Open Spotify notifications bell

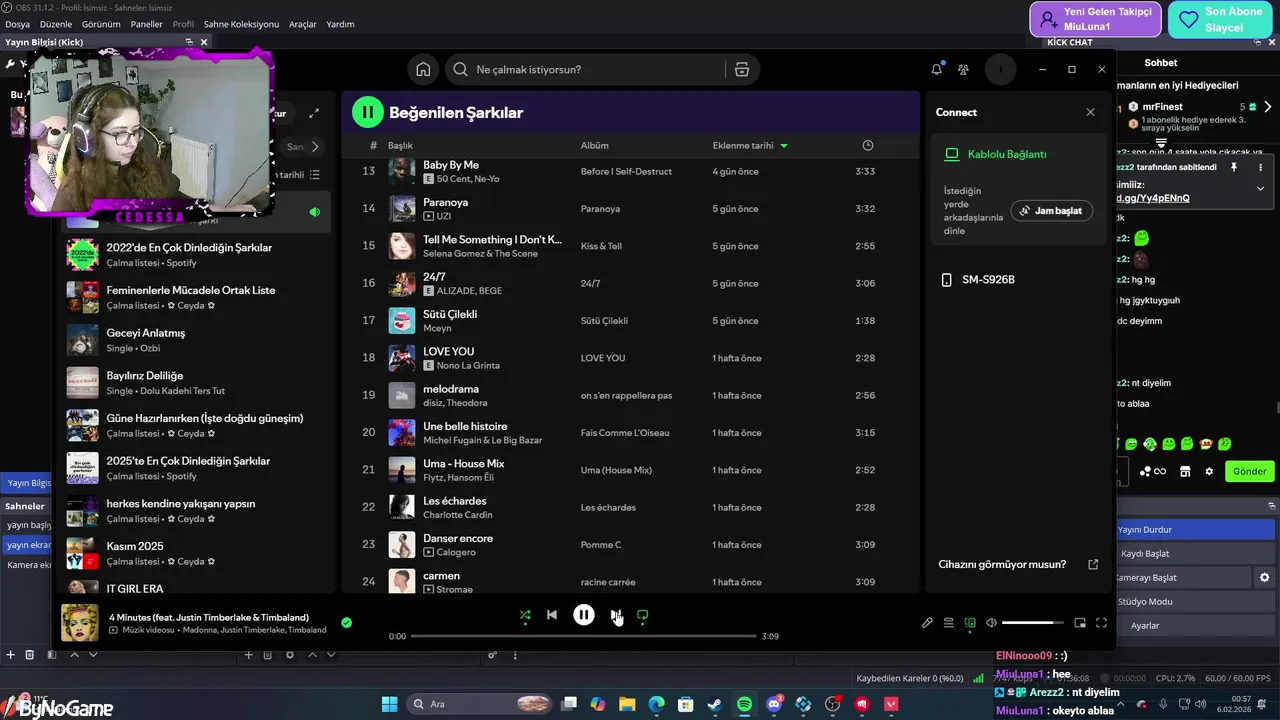[936, 69]
